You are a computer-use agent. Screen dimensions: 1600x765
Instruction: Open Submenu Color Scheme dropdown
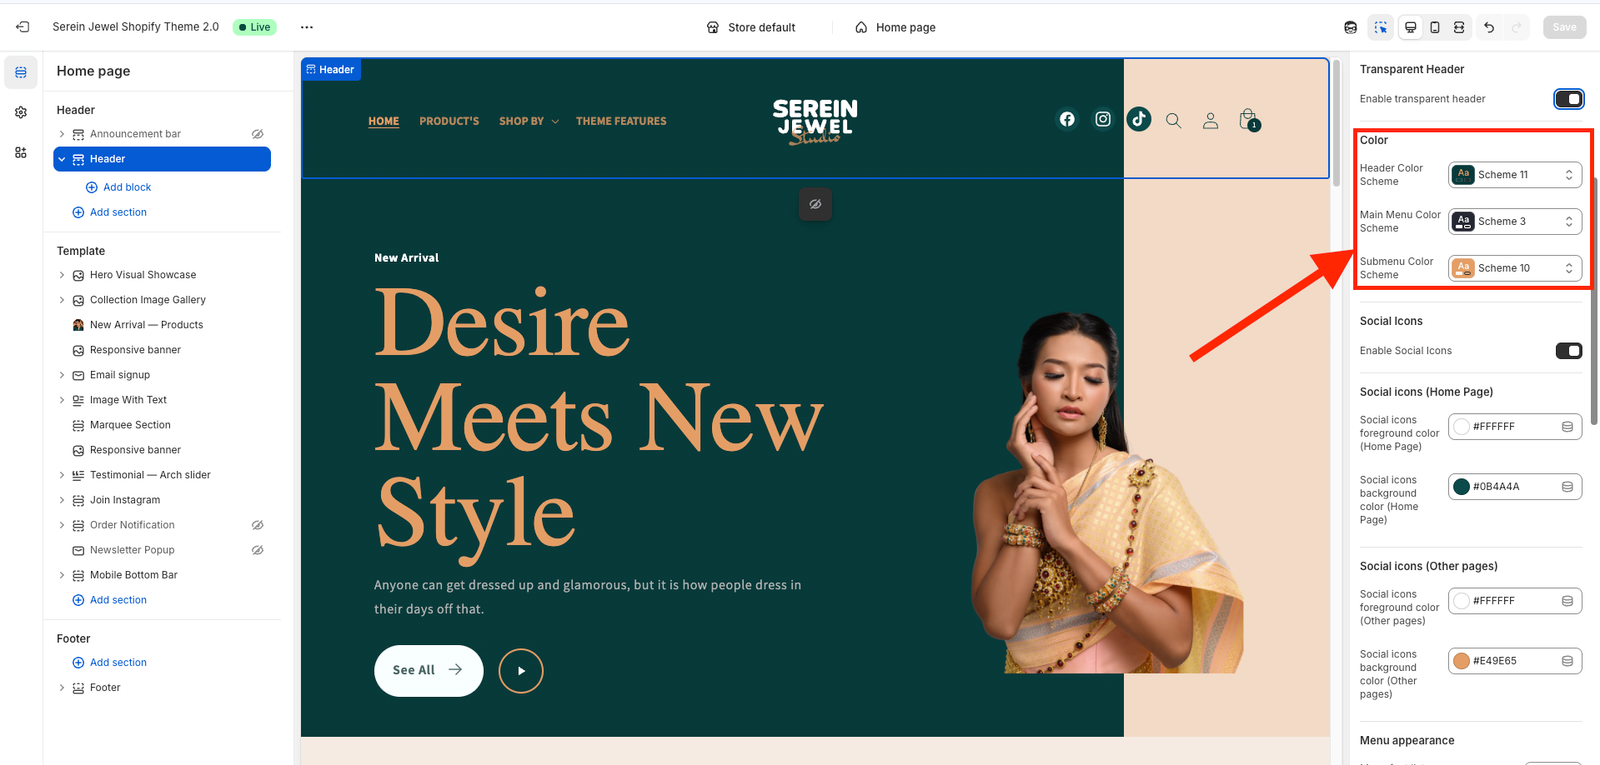(1515, 268)
